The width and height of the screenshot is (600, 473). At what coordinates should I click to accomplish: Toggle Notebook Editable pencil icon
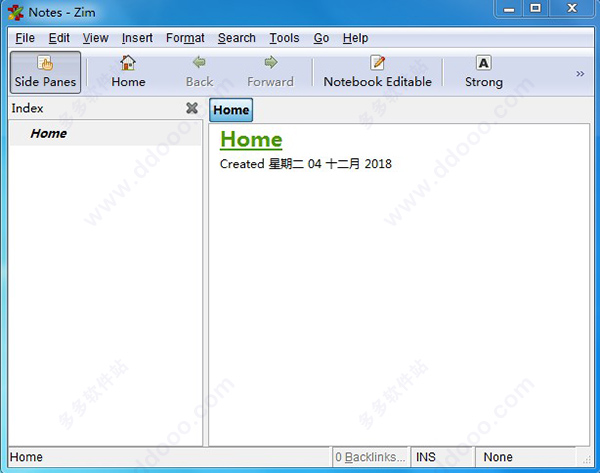click(378, 63)
